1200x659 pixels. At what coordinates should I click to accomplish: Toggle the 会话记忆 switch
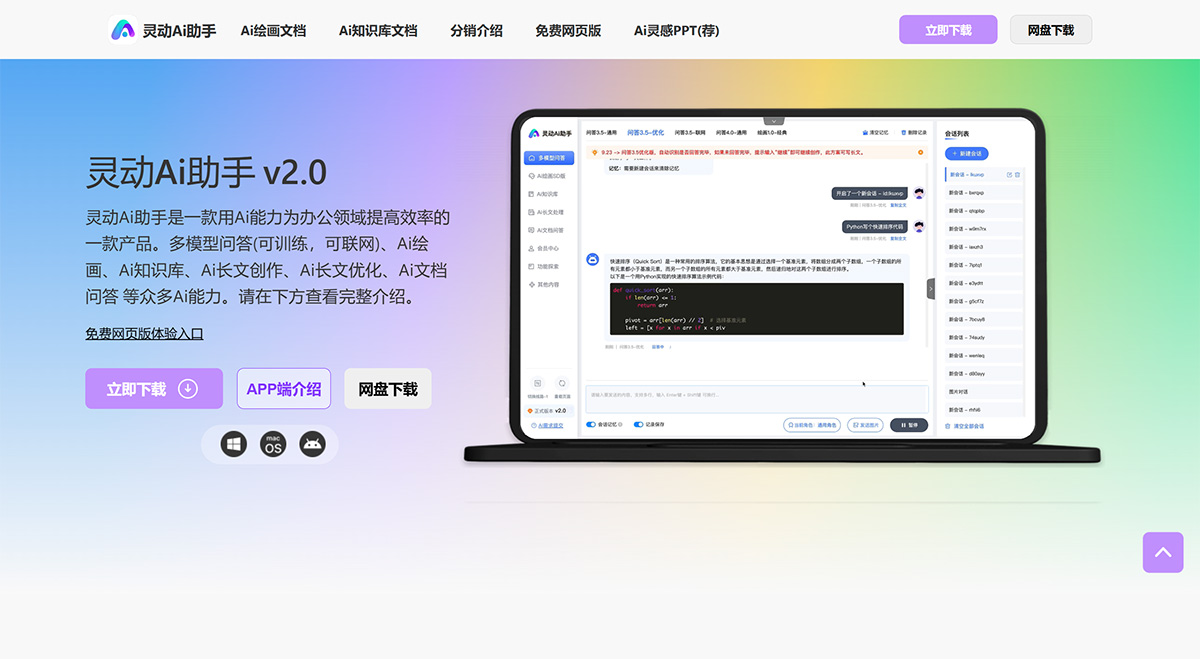point(591,425)
